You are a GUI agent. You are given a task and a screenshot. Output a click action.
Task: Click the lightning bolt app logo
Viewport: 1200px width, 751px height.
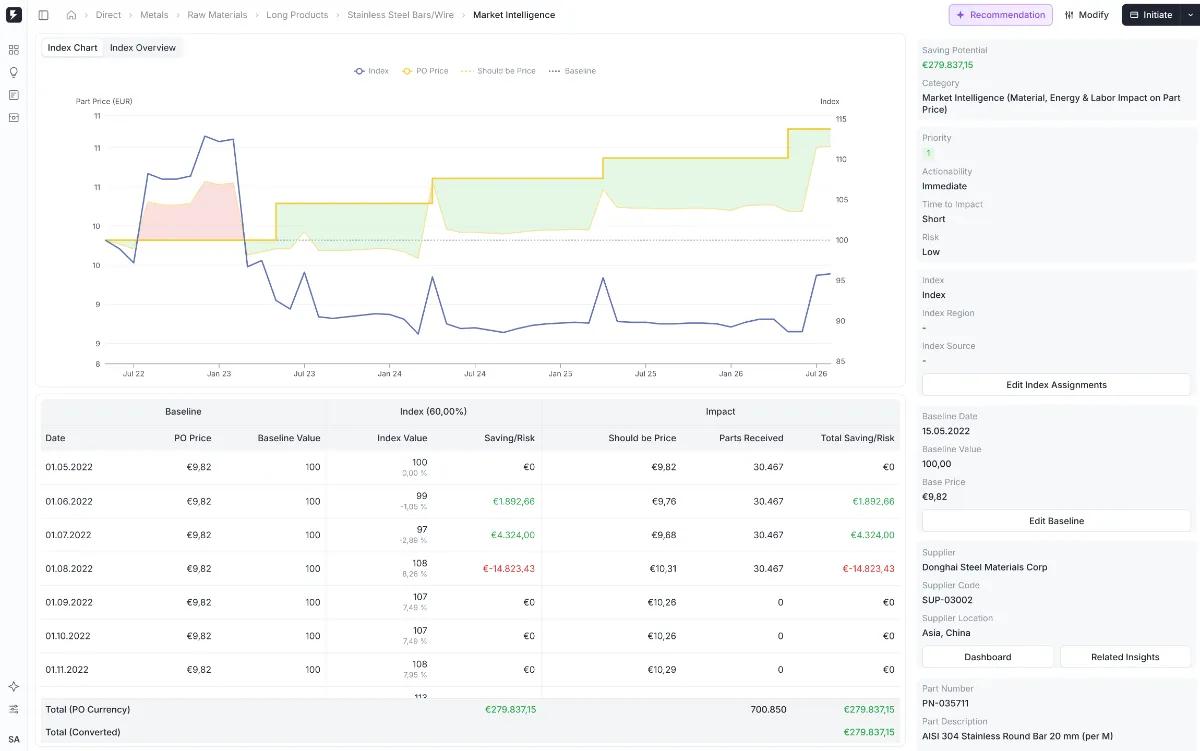pyautogui.click(x=14, y=15)
